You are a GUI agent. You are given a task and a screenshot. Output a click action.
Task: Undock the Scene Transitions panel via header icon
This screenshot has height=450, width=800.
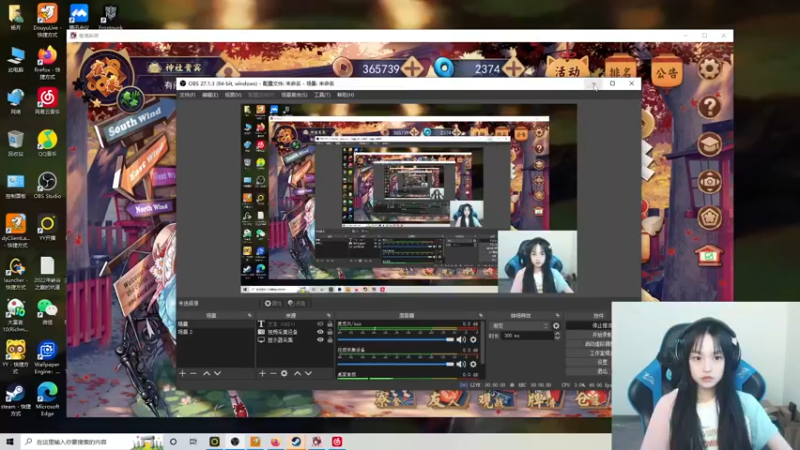point(558,315)
